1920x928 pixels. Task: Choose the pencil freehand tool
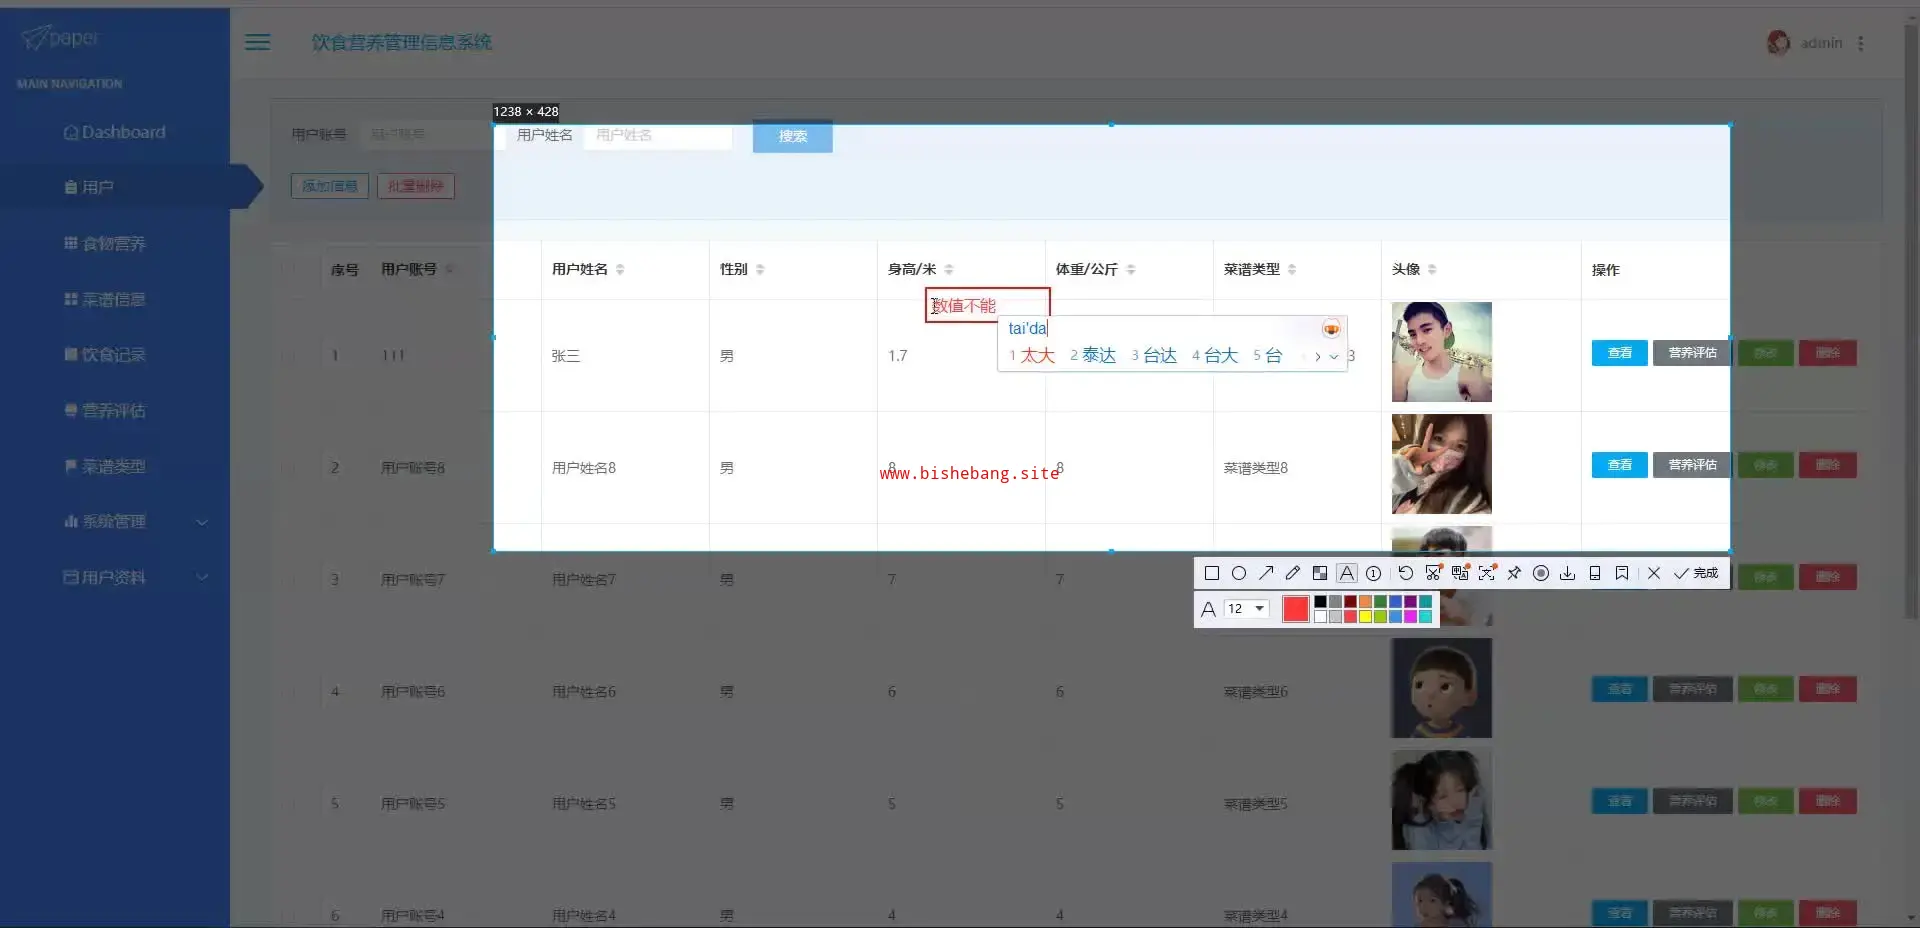[x=1293, y=573]
